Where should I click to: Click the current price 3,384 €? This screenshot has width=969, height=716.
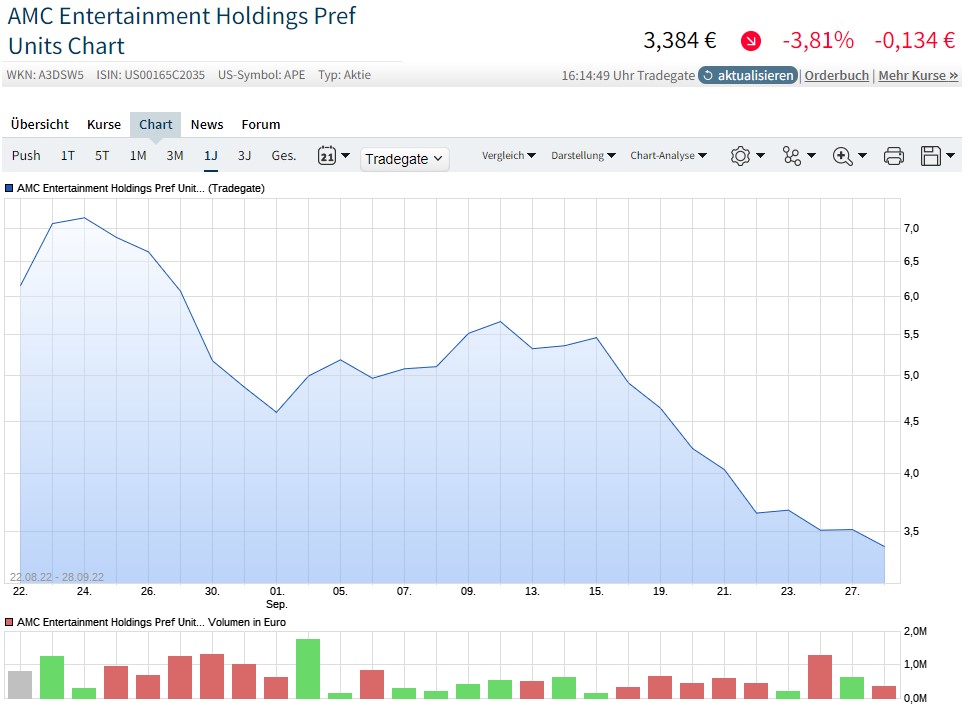(680, 41)
